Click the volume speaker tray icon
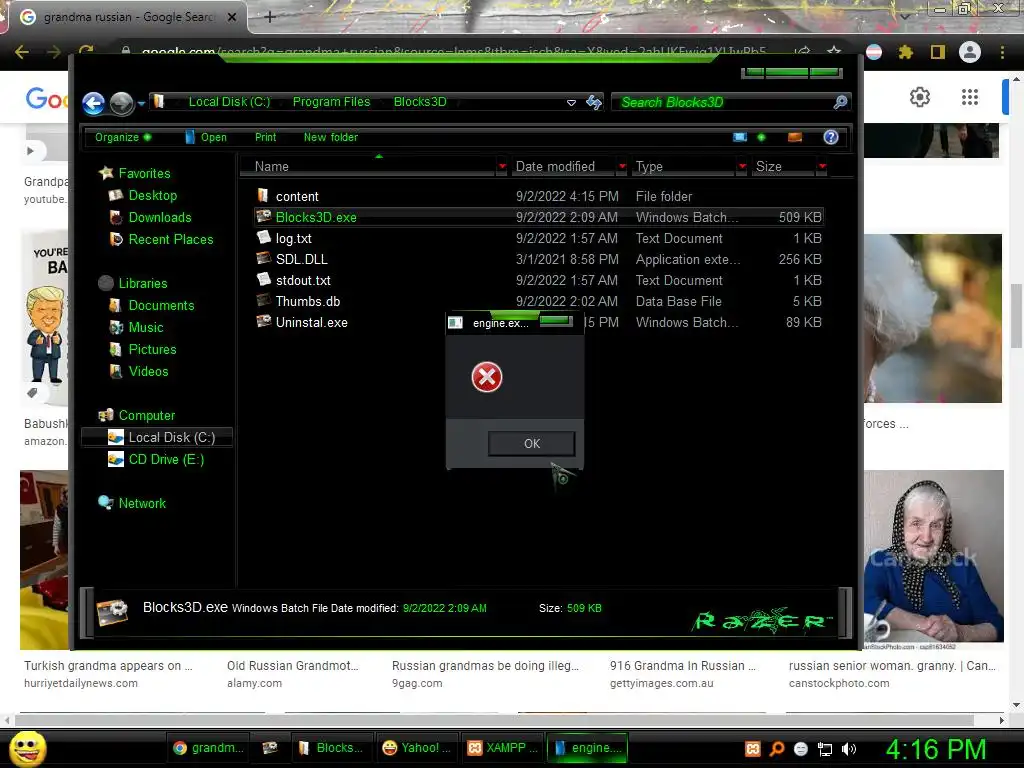1024x768 pixels. pyautogui.click(x=849, y=749)
